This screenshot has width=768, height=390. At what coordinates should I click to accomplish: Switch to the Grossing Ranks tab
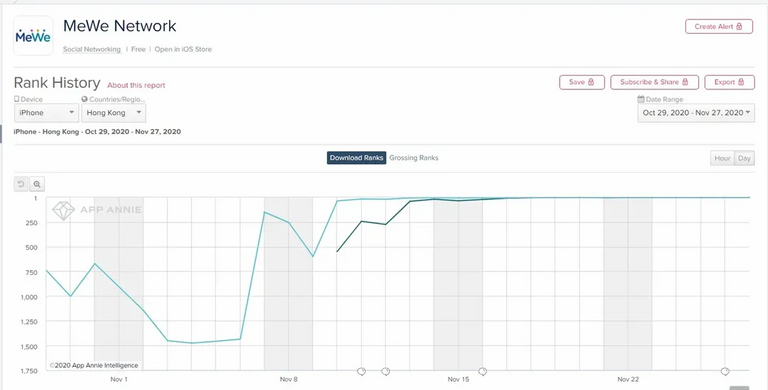click(414, 158)
